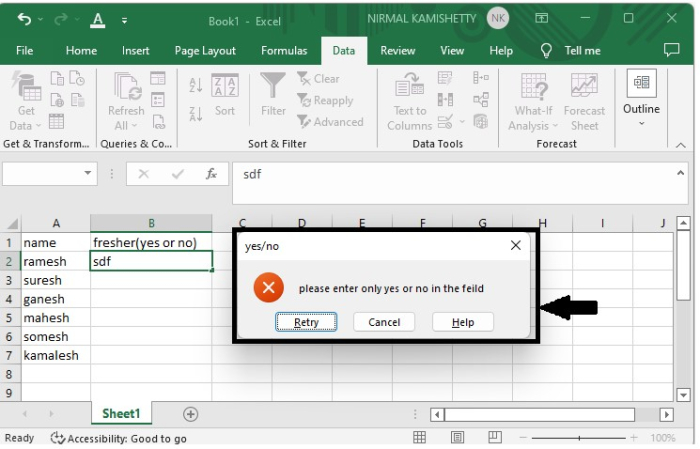Click Retry in yes/no dialog
The width and height of the screenshot is (700, 449).
(x=306, y=322)
